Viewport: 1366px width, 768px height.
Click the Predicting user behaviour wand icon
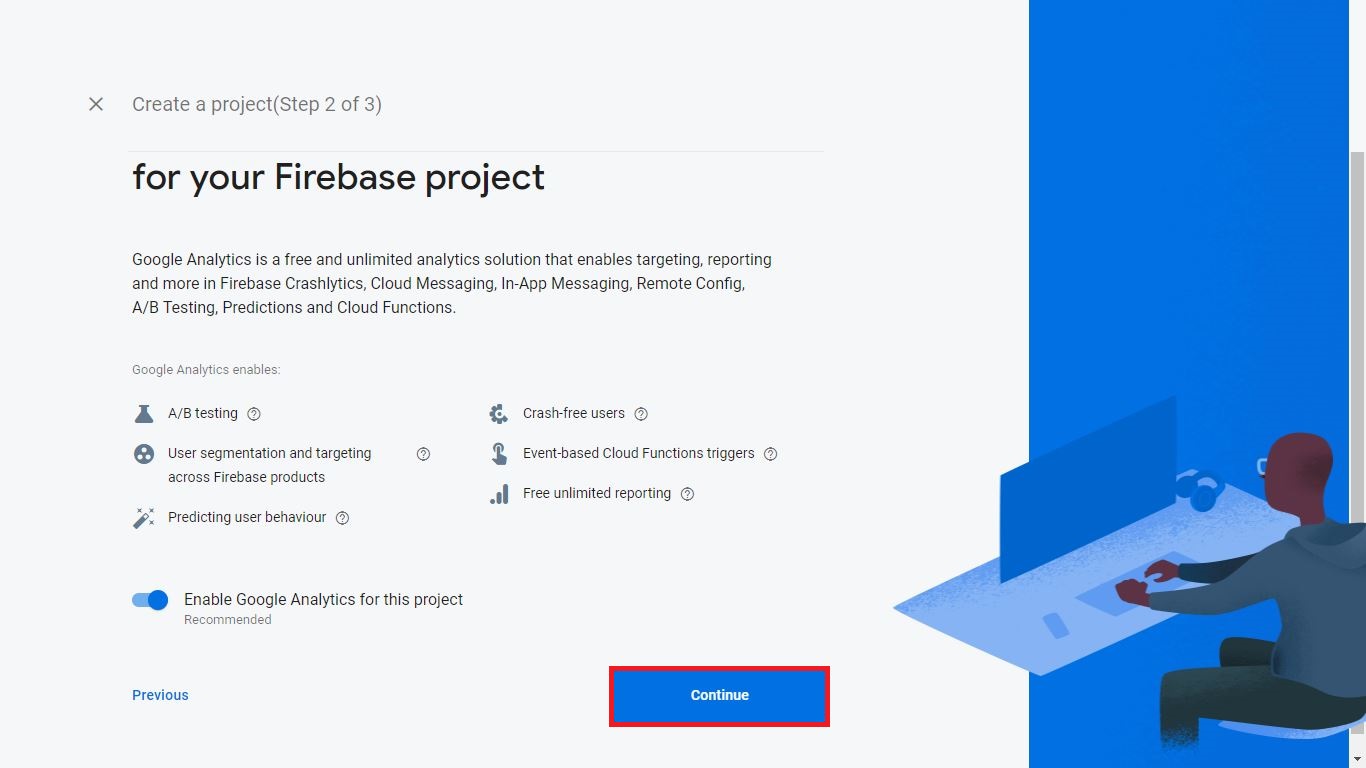[144, 517]
